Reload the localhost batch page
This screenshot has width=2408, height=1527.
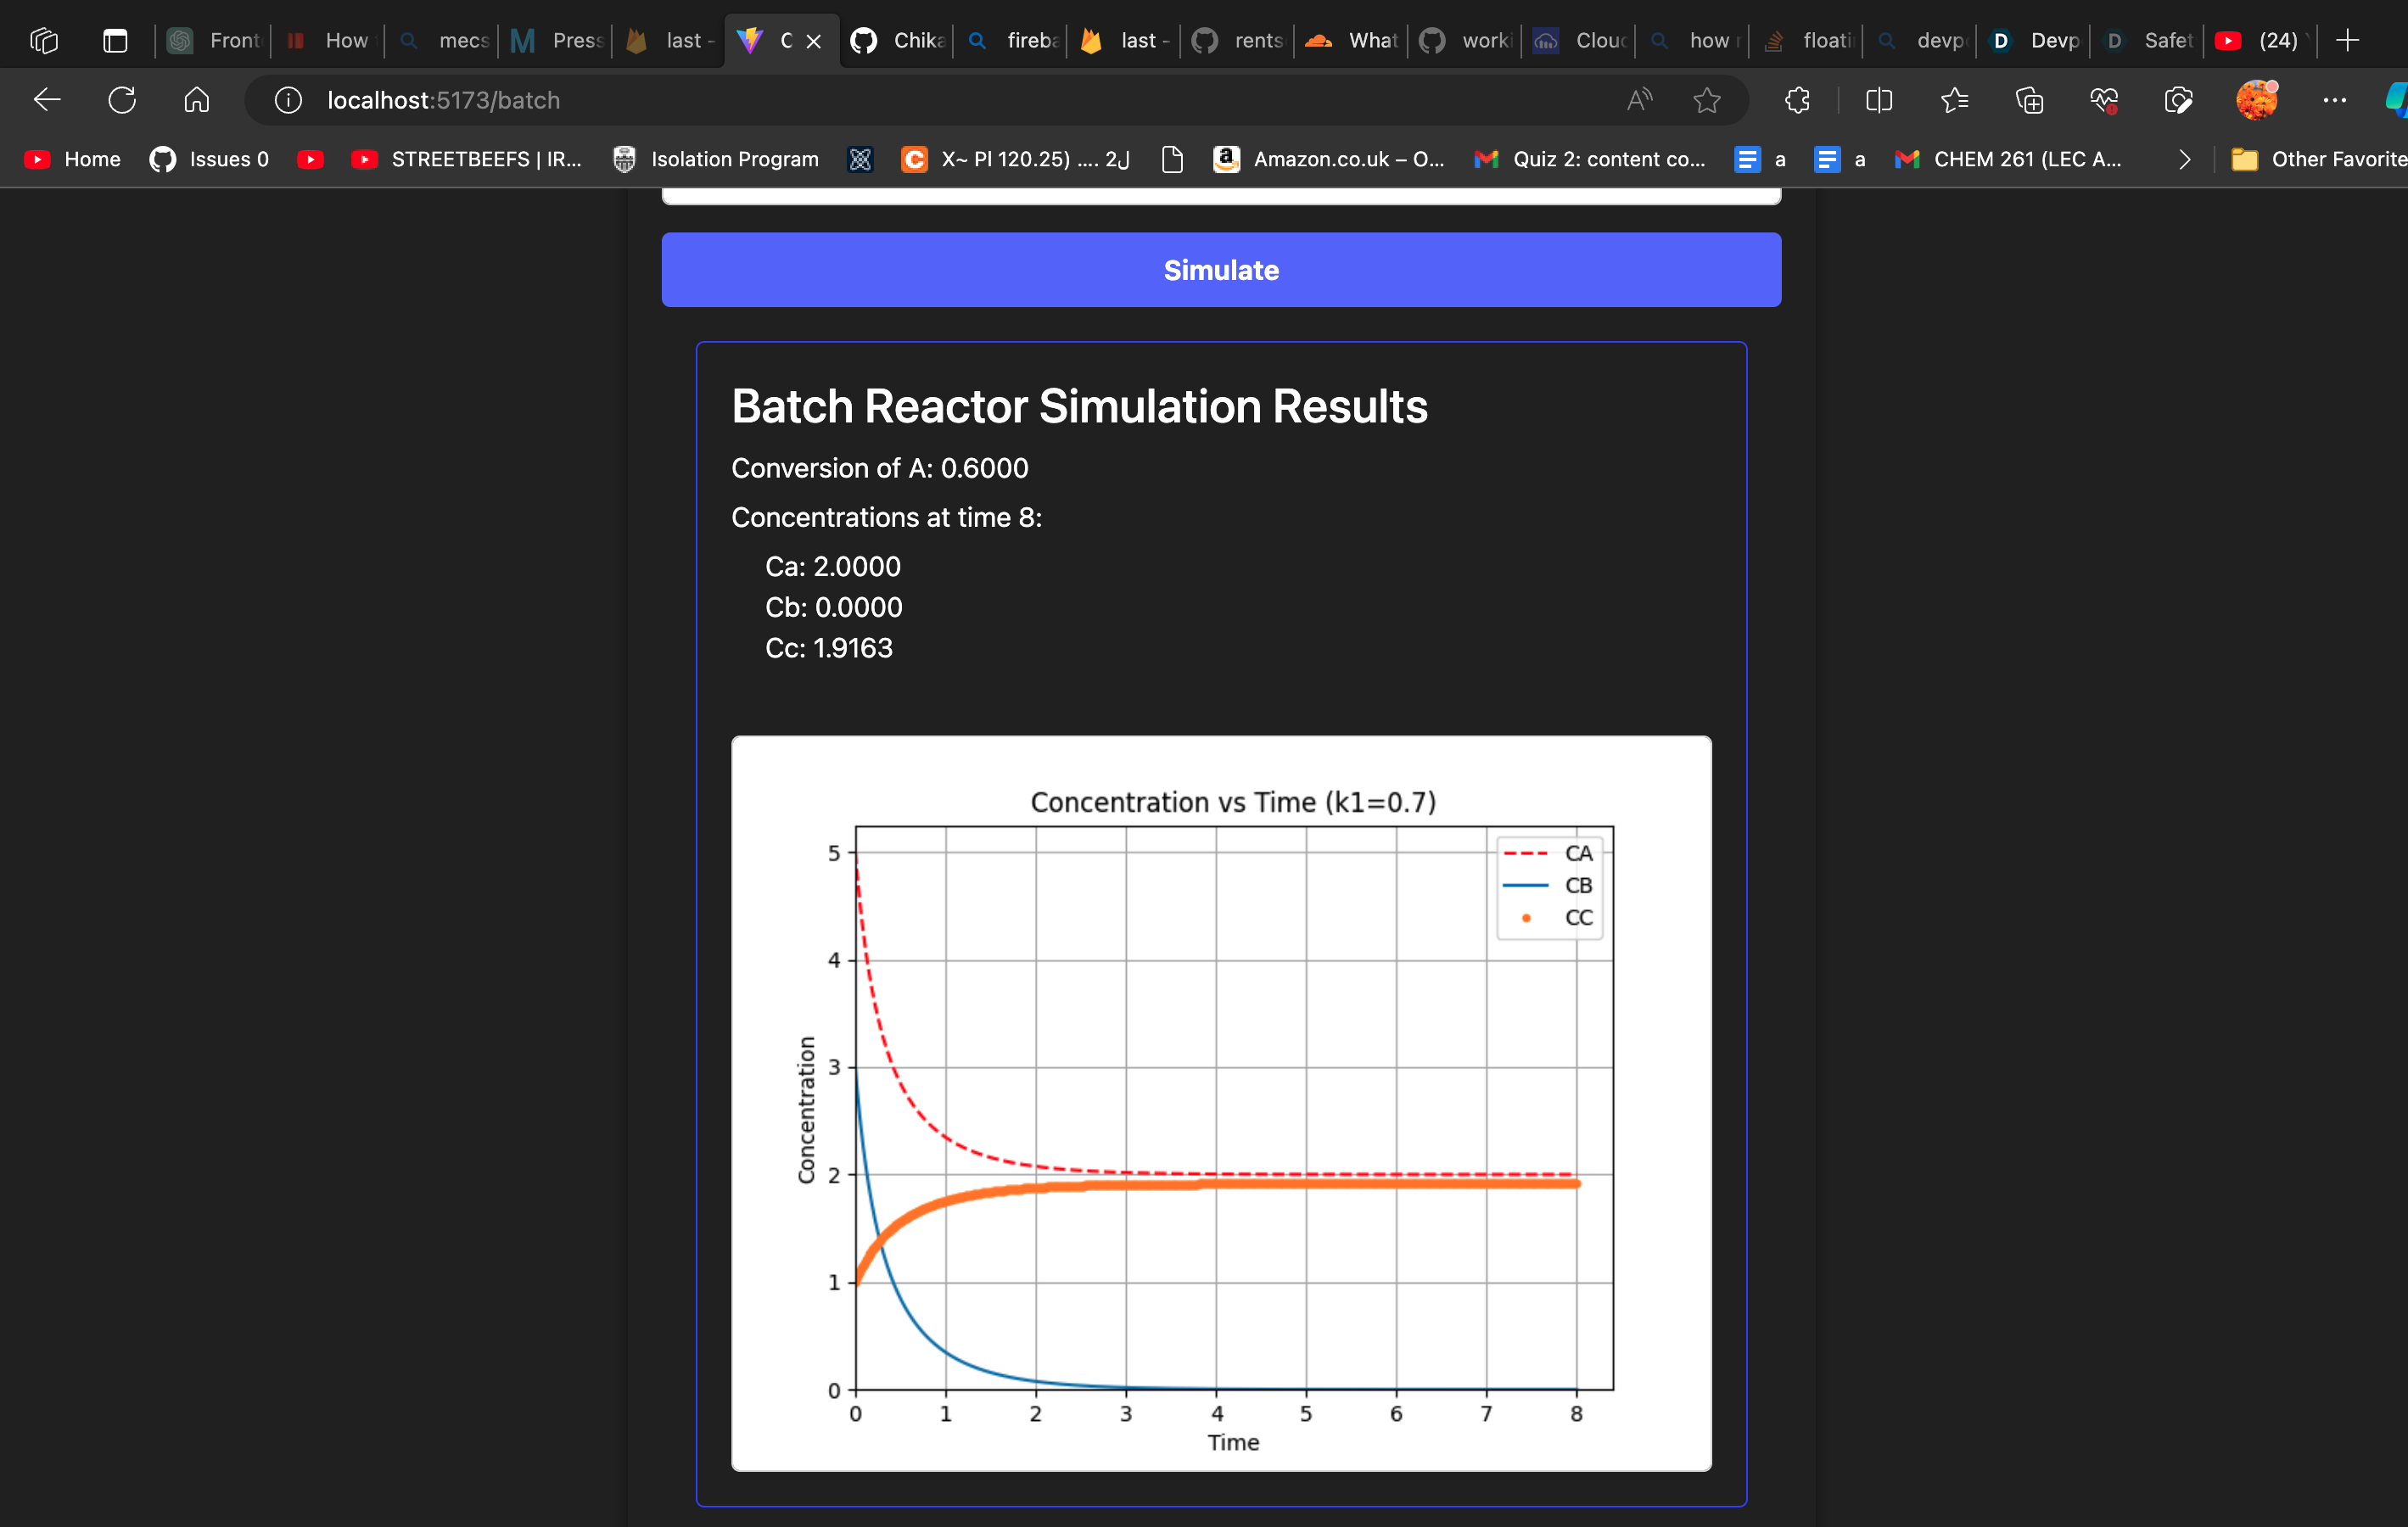pos(122,100)
